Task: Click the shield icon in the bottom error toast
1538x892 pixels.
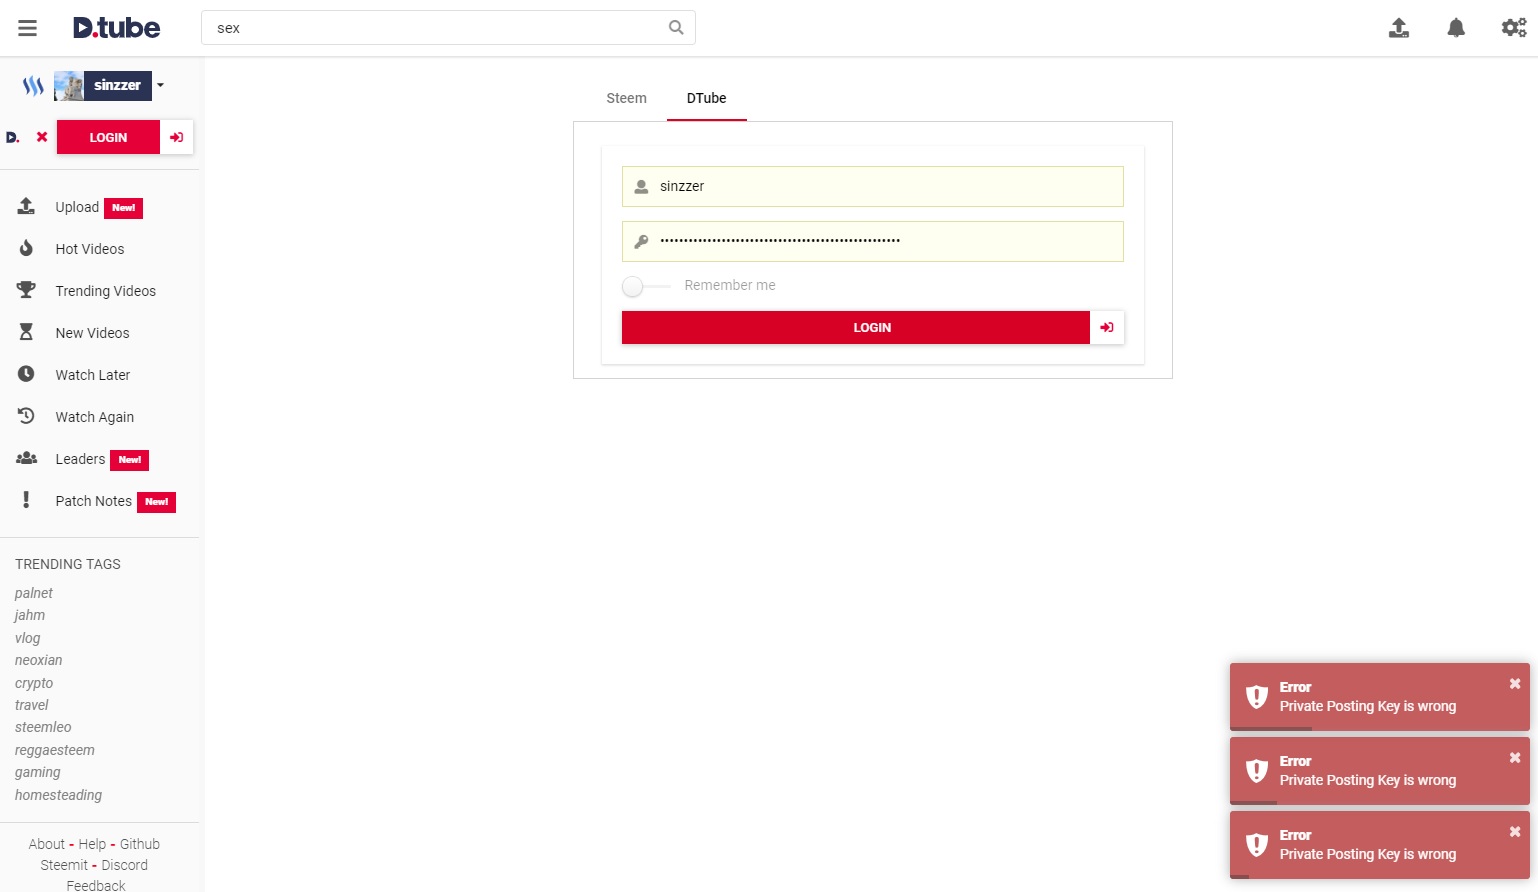Action: click(x=1257, y=845)
